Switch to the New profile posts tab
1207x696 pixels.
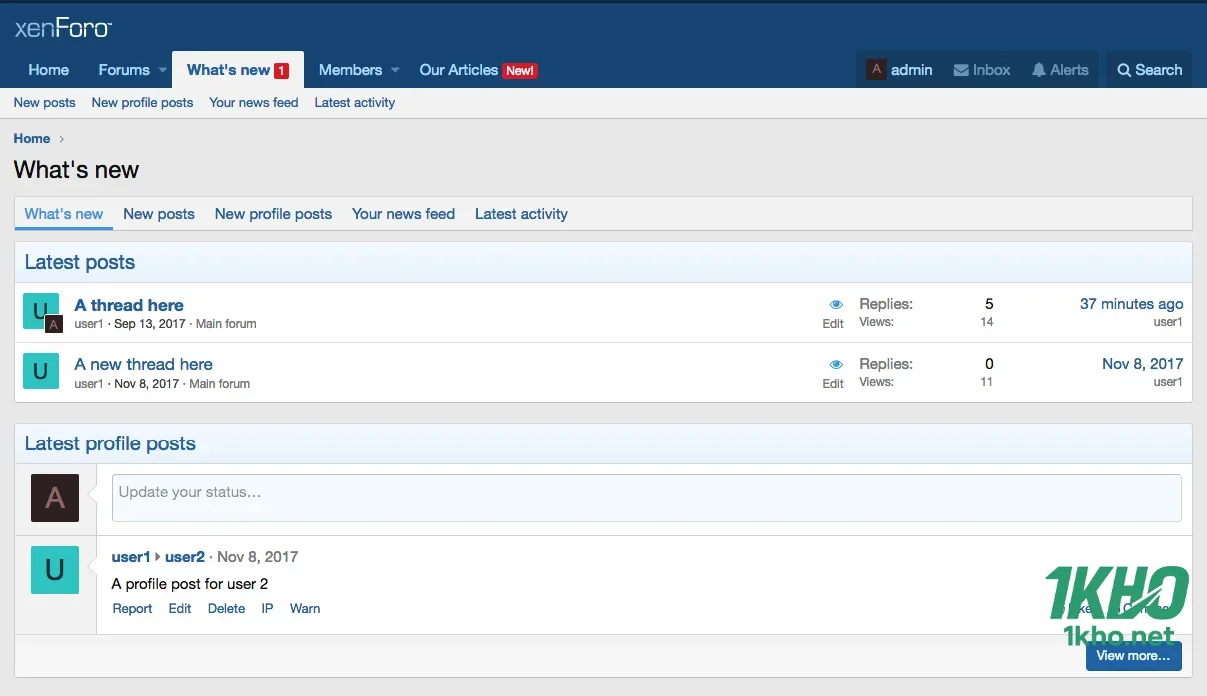[x=273, y=214]
